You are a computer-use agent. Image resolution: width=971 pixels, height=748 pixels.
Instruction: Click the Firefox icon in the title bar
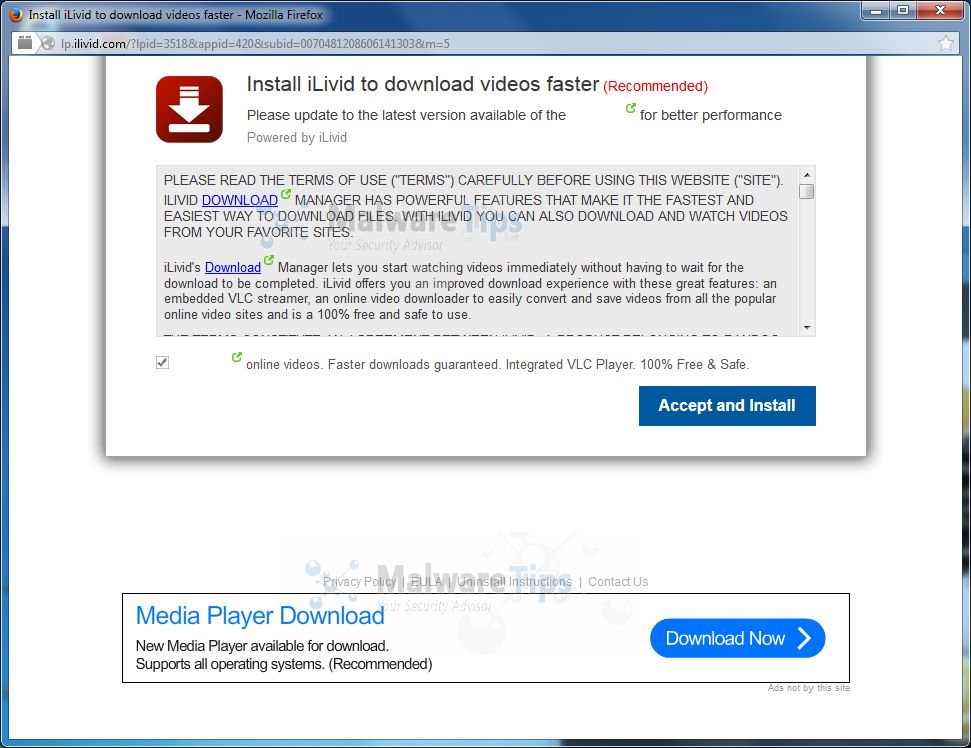click(16, 14)
